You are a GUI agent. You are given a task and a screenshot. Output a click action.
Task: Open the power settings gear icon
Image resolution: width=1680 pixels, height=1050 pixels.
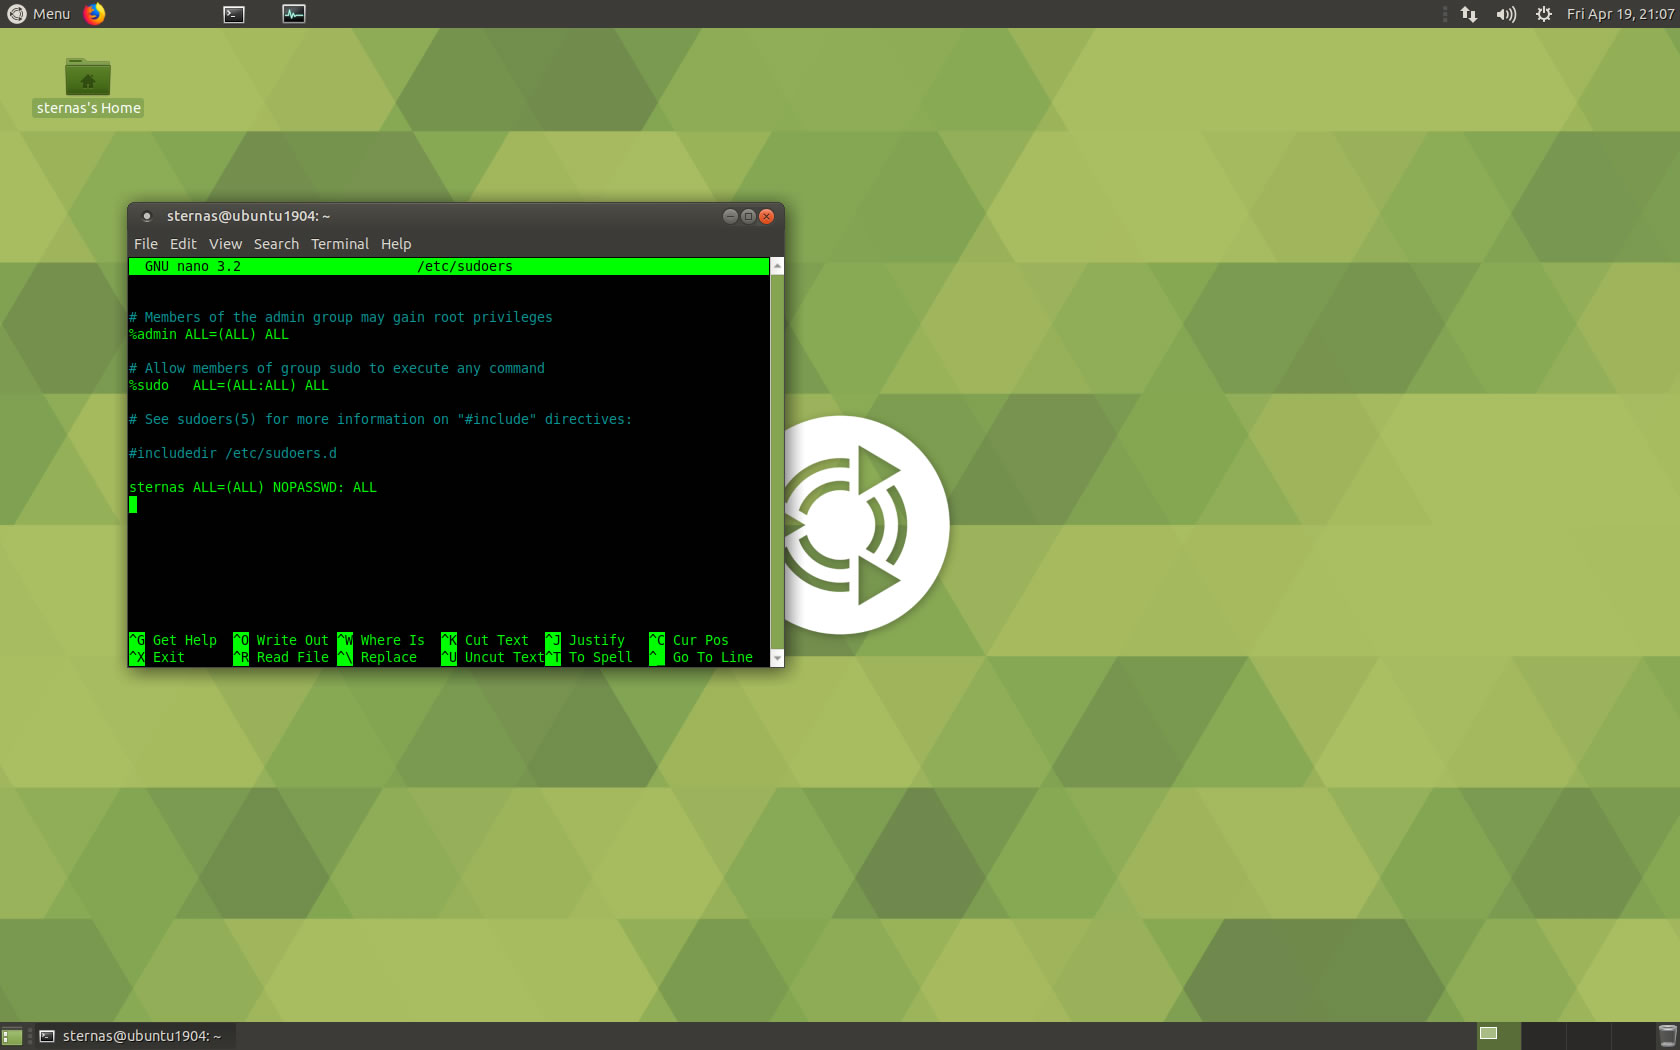[x=1544, y=14]
